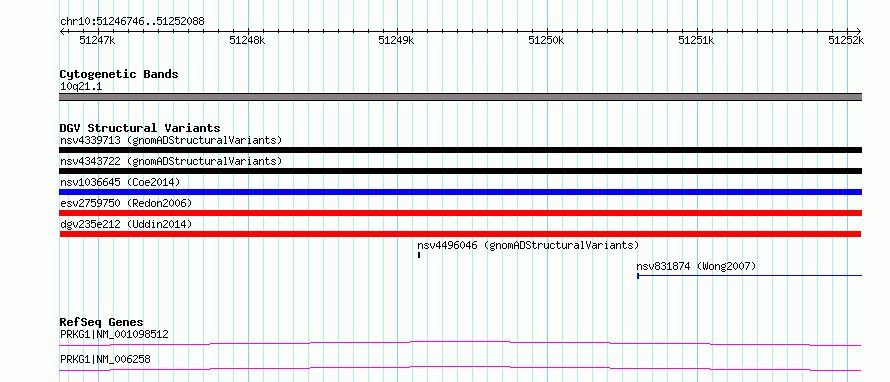890x382 pixels.
Task: Open the 10q21.1 band label
Action: (81, 87)
